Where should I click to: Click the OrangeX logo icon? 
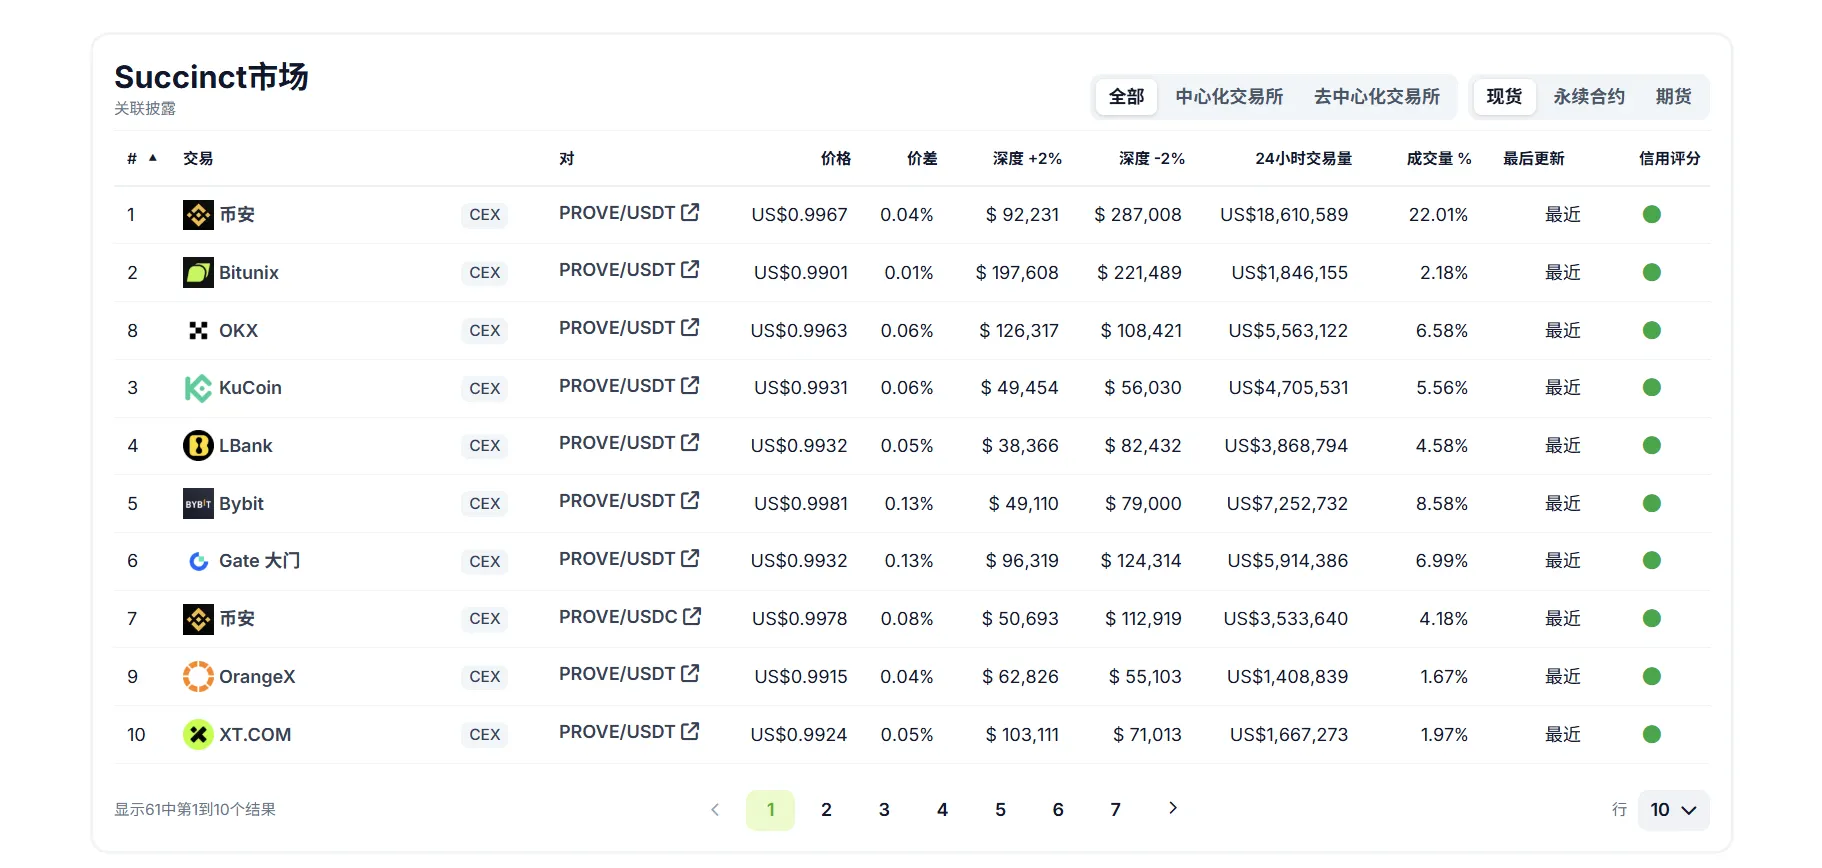click(x=198, y=677)
